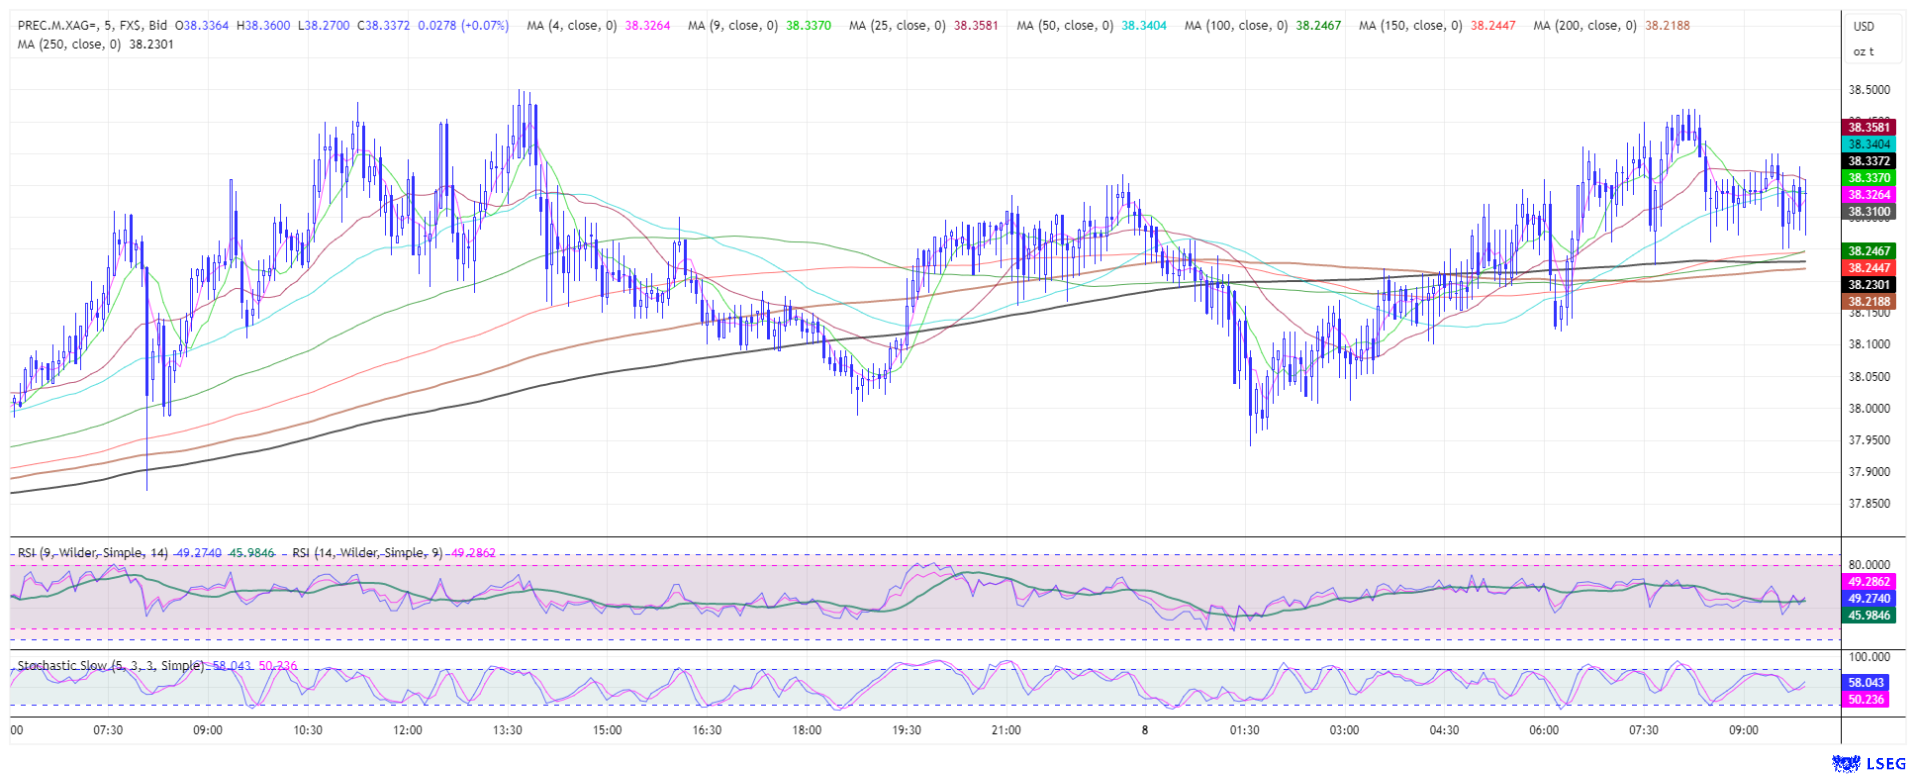Click the day 8 marker on time axis
1916x775 pixels.
tap(1145, 730)
